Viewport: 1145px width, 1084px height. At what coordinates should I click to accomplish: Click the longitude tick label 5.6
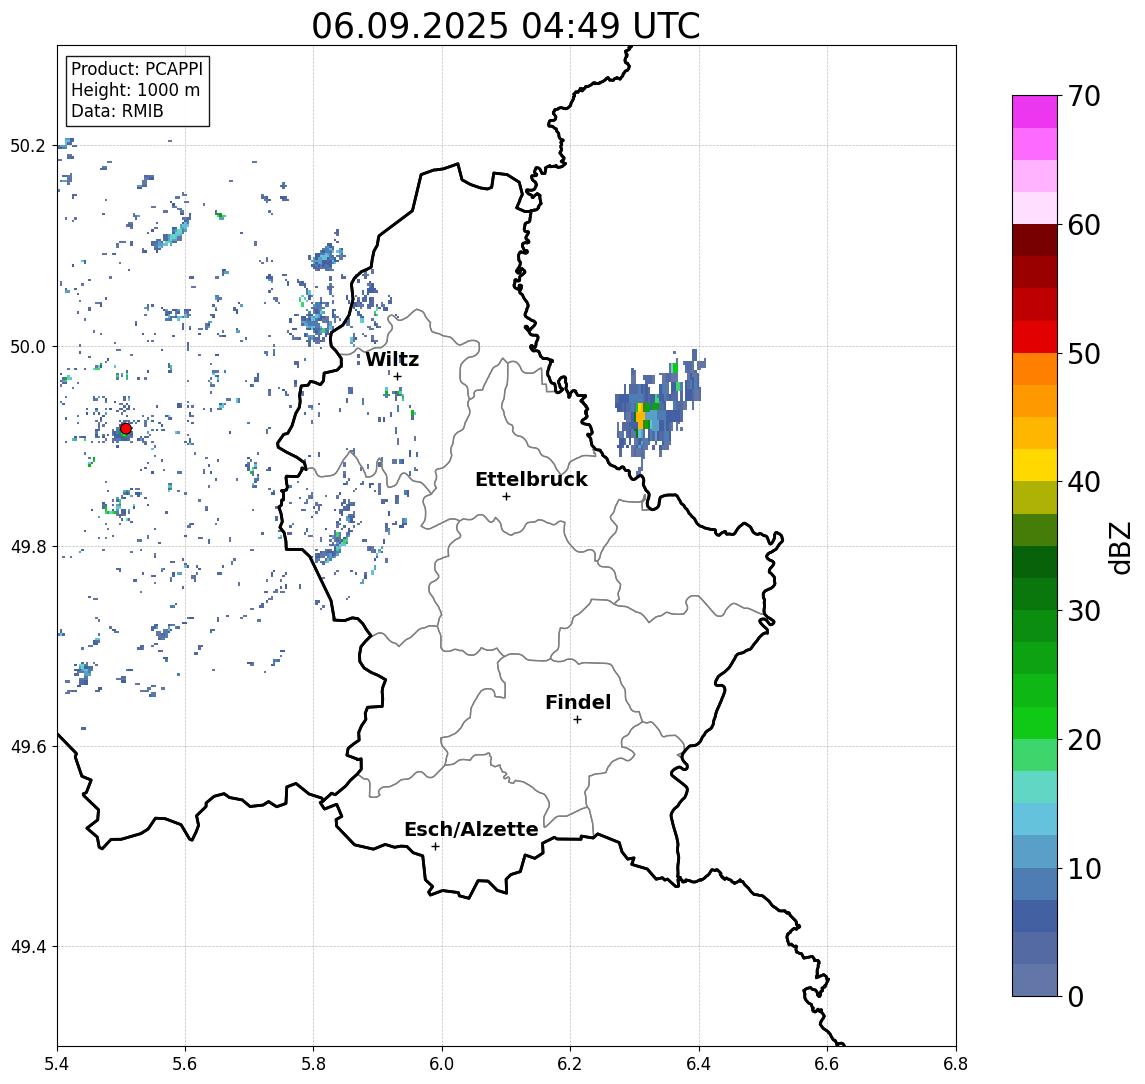pos(185,1064)
